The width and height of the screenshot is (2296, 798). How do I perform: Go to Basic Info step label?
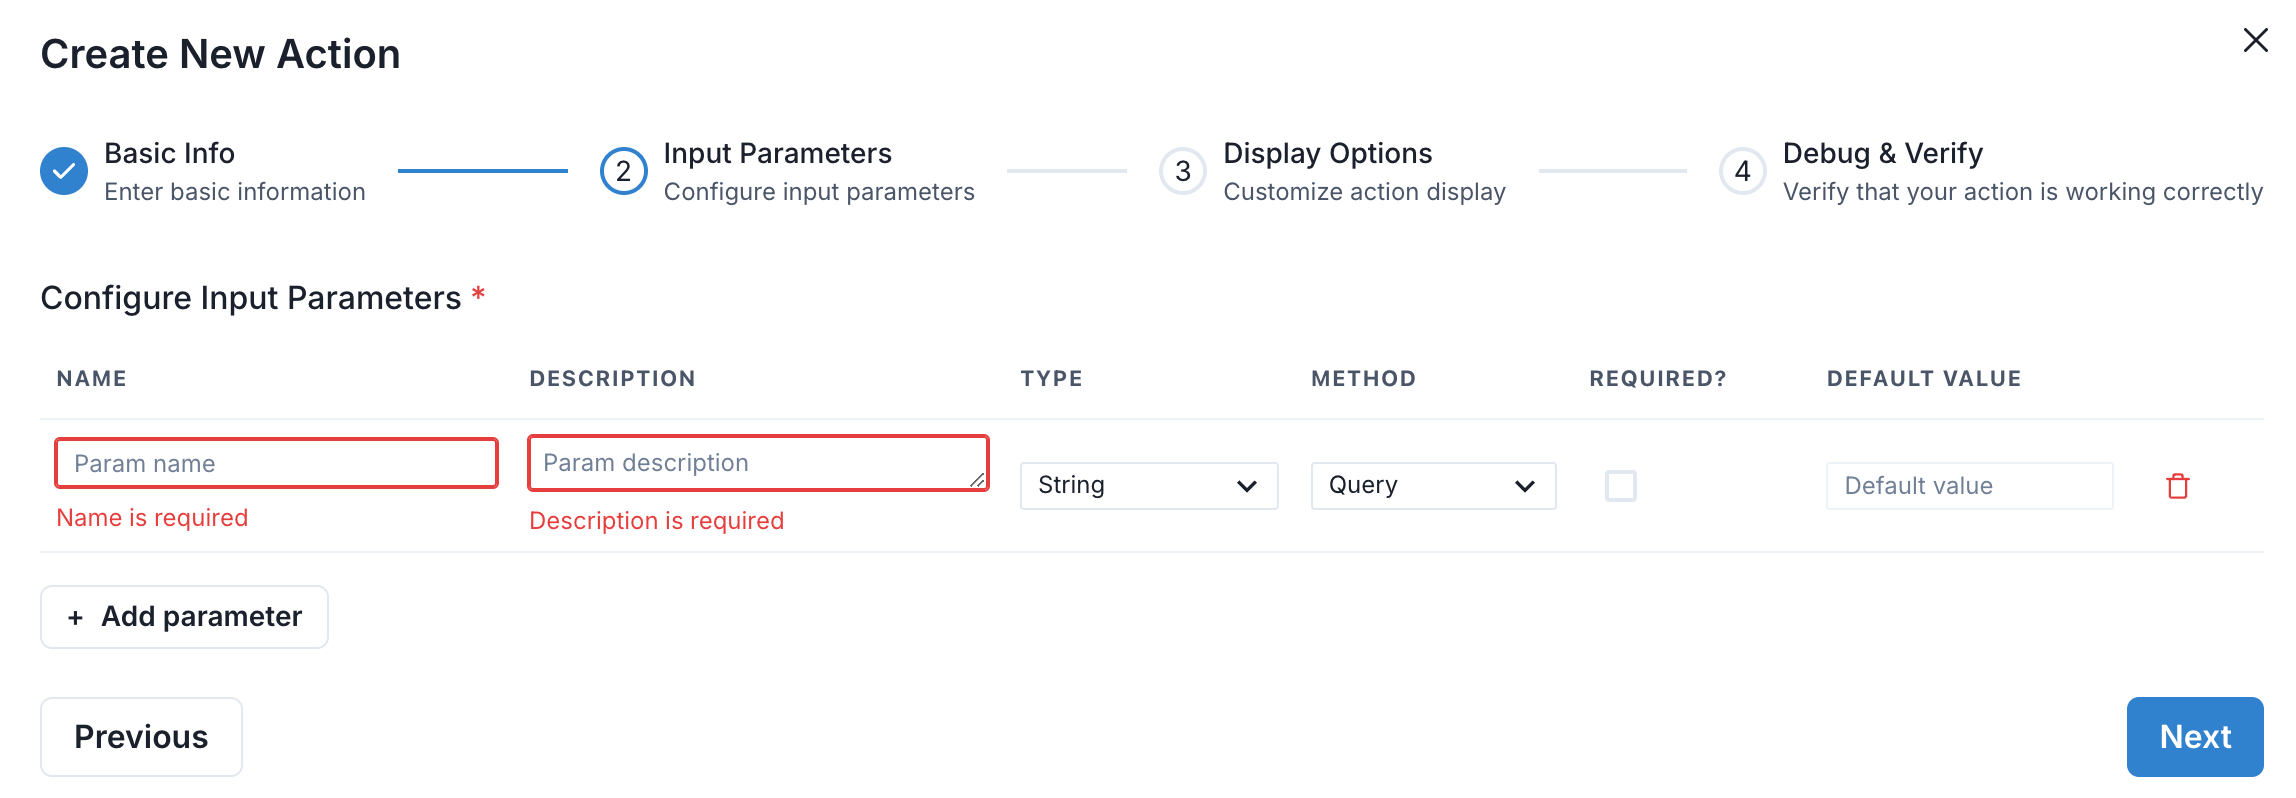point(170,153)
